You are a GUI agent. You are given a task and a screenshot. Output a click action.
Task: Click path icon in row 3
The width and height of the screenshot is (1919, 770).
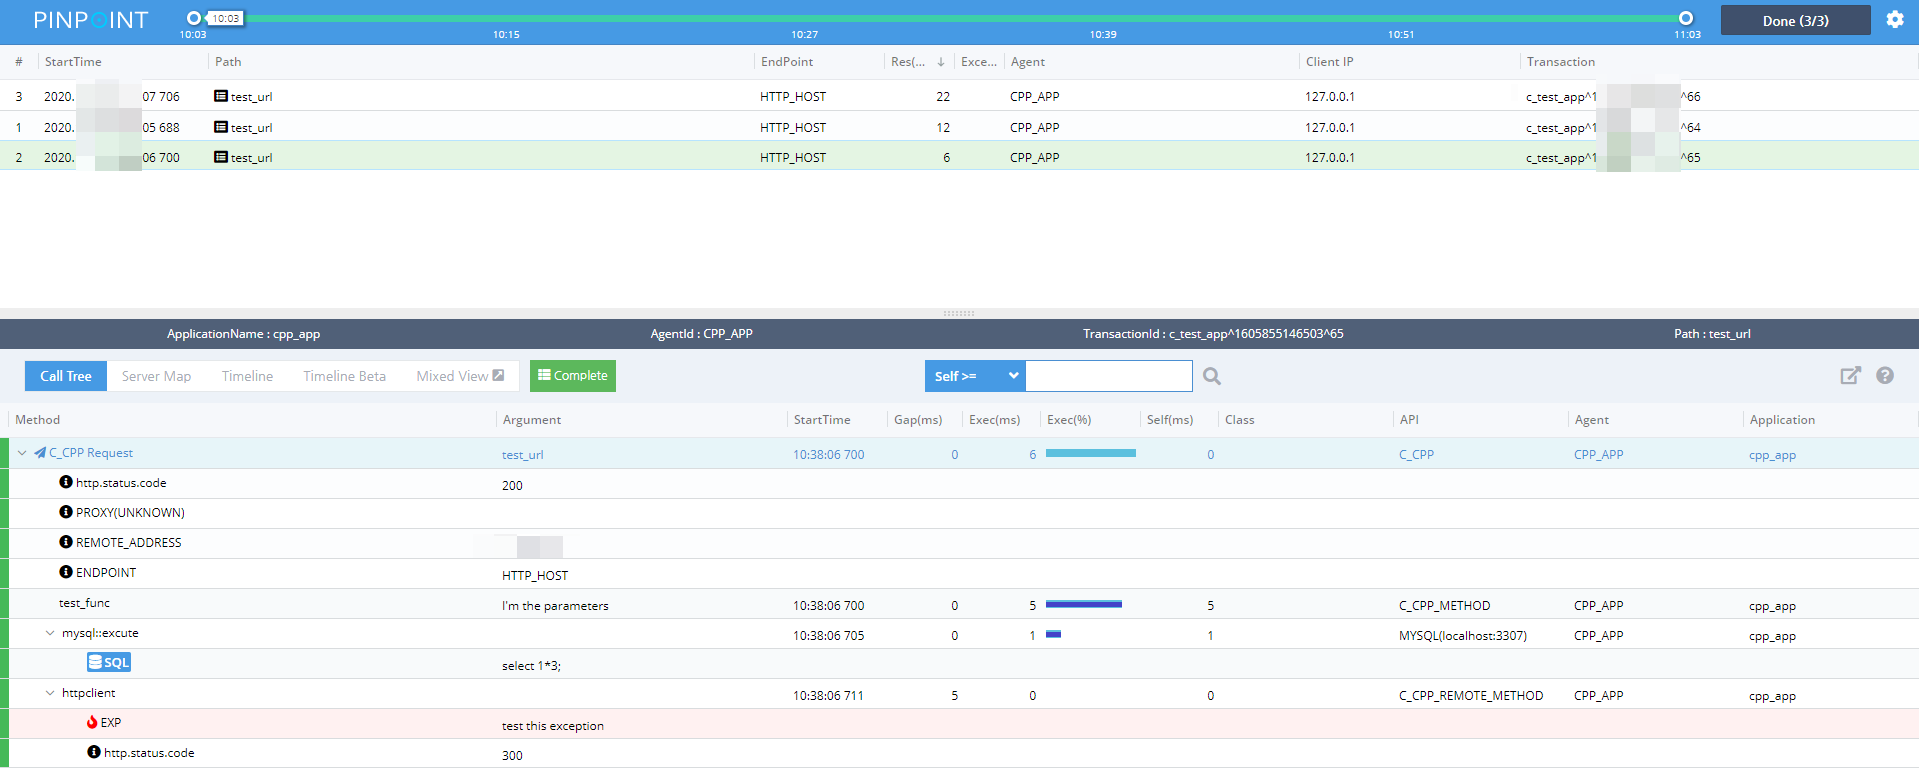221,96
